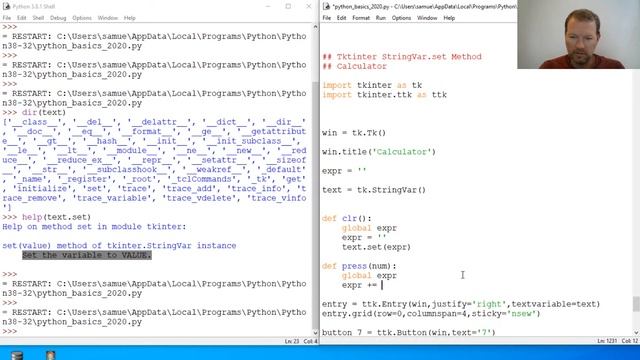Click 'def press(num):' line
The image size is (640, 360).
[x=359, y=266]
